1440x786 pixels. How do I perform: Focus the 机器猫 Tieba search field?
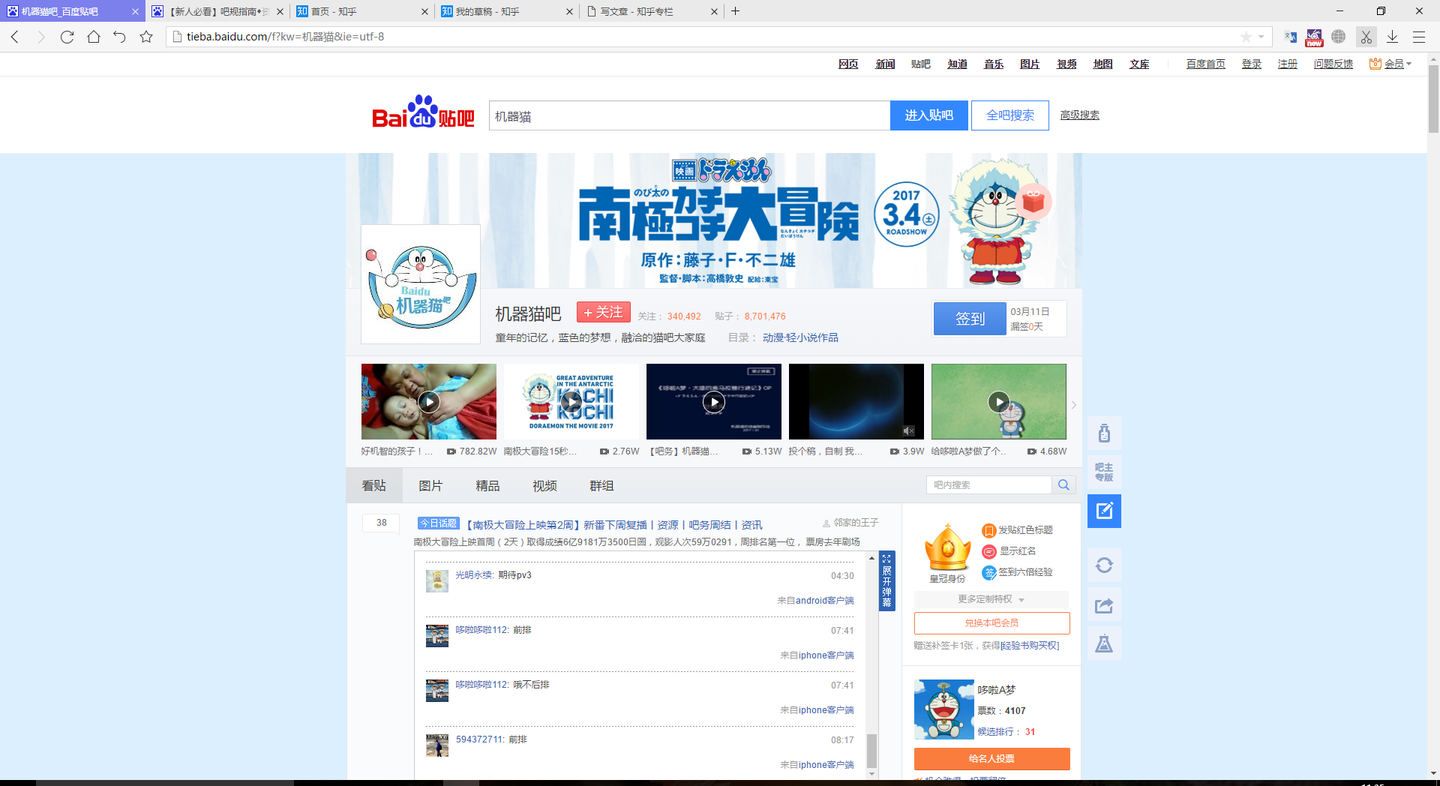tap(690, 116)
